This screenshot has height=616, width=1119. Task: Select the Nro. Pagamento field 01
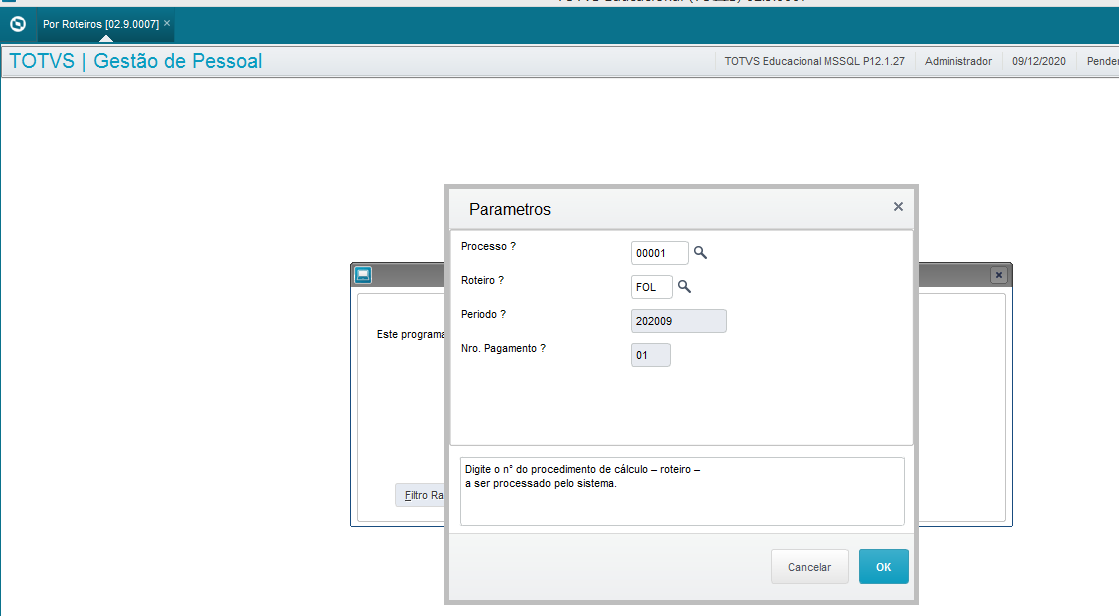coord(651,355)
